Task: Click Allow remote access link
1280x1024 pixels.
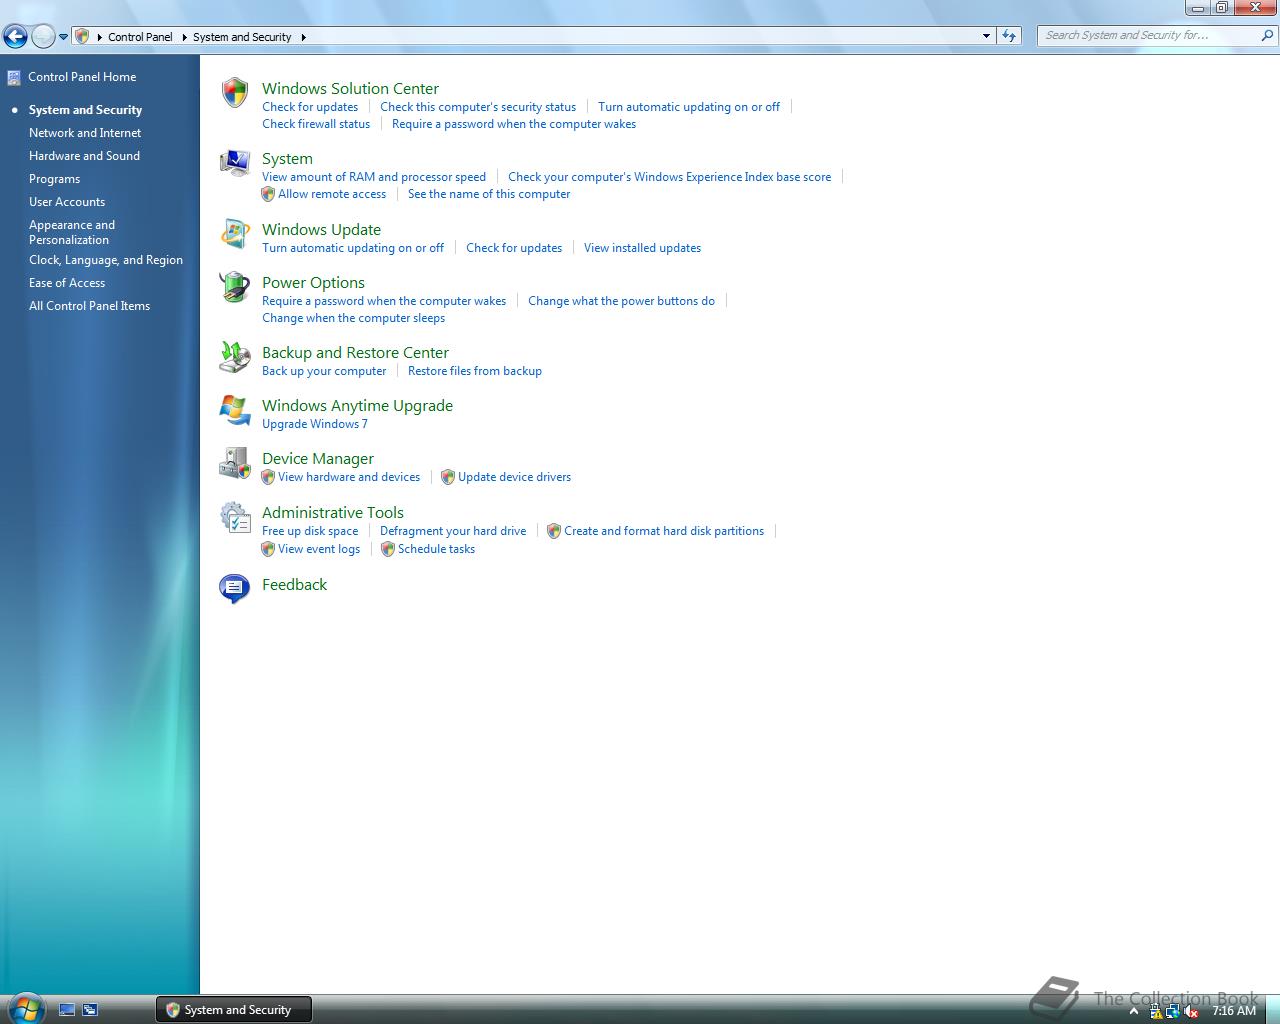Action: (x=332, y=194)
